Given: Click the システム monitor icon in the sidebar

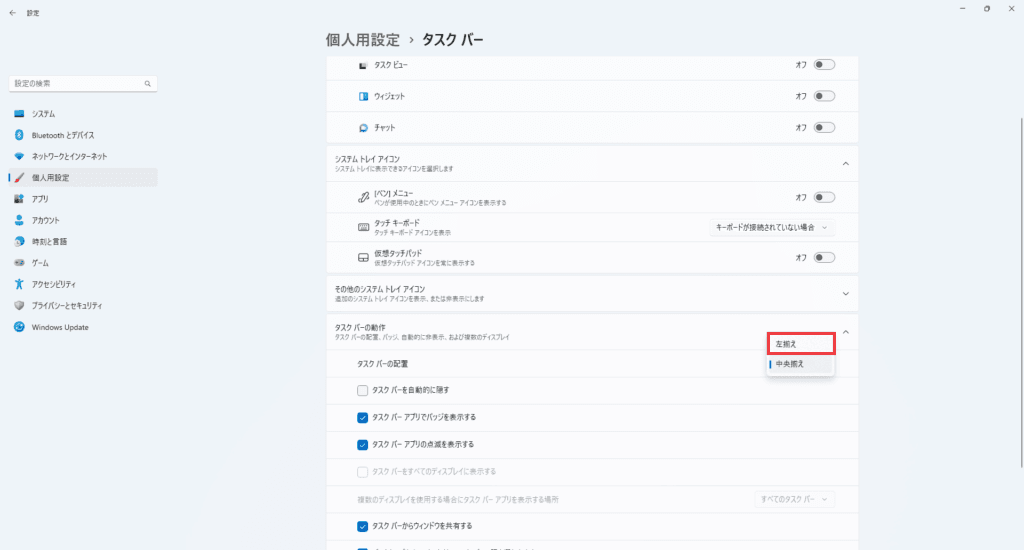Looking at the screenshot, I should point(19,114).
